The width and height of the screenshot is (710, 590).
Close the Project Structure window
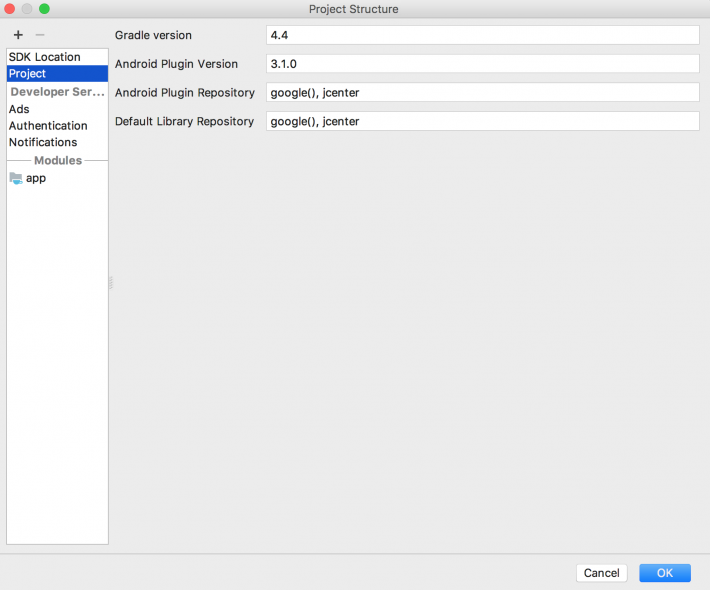(x=10, y=9)
